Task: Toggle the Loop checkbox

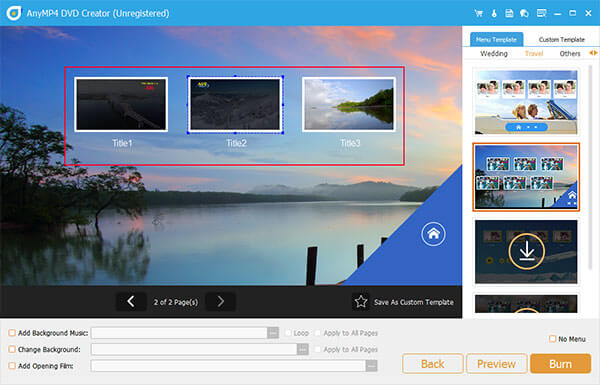Action: (288, 333)
